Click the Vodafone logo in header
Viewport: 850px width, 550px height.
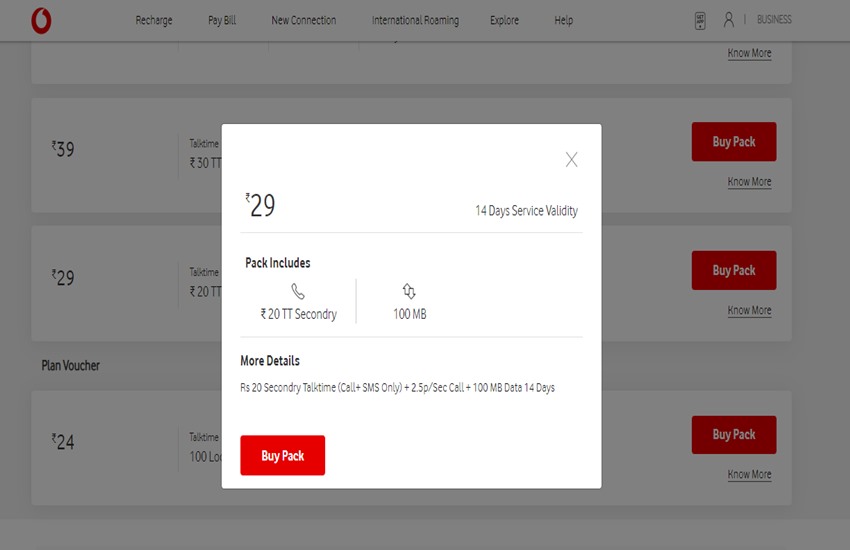tap(41, 20)
